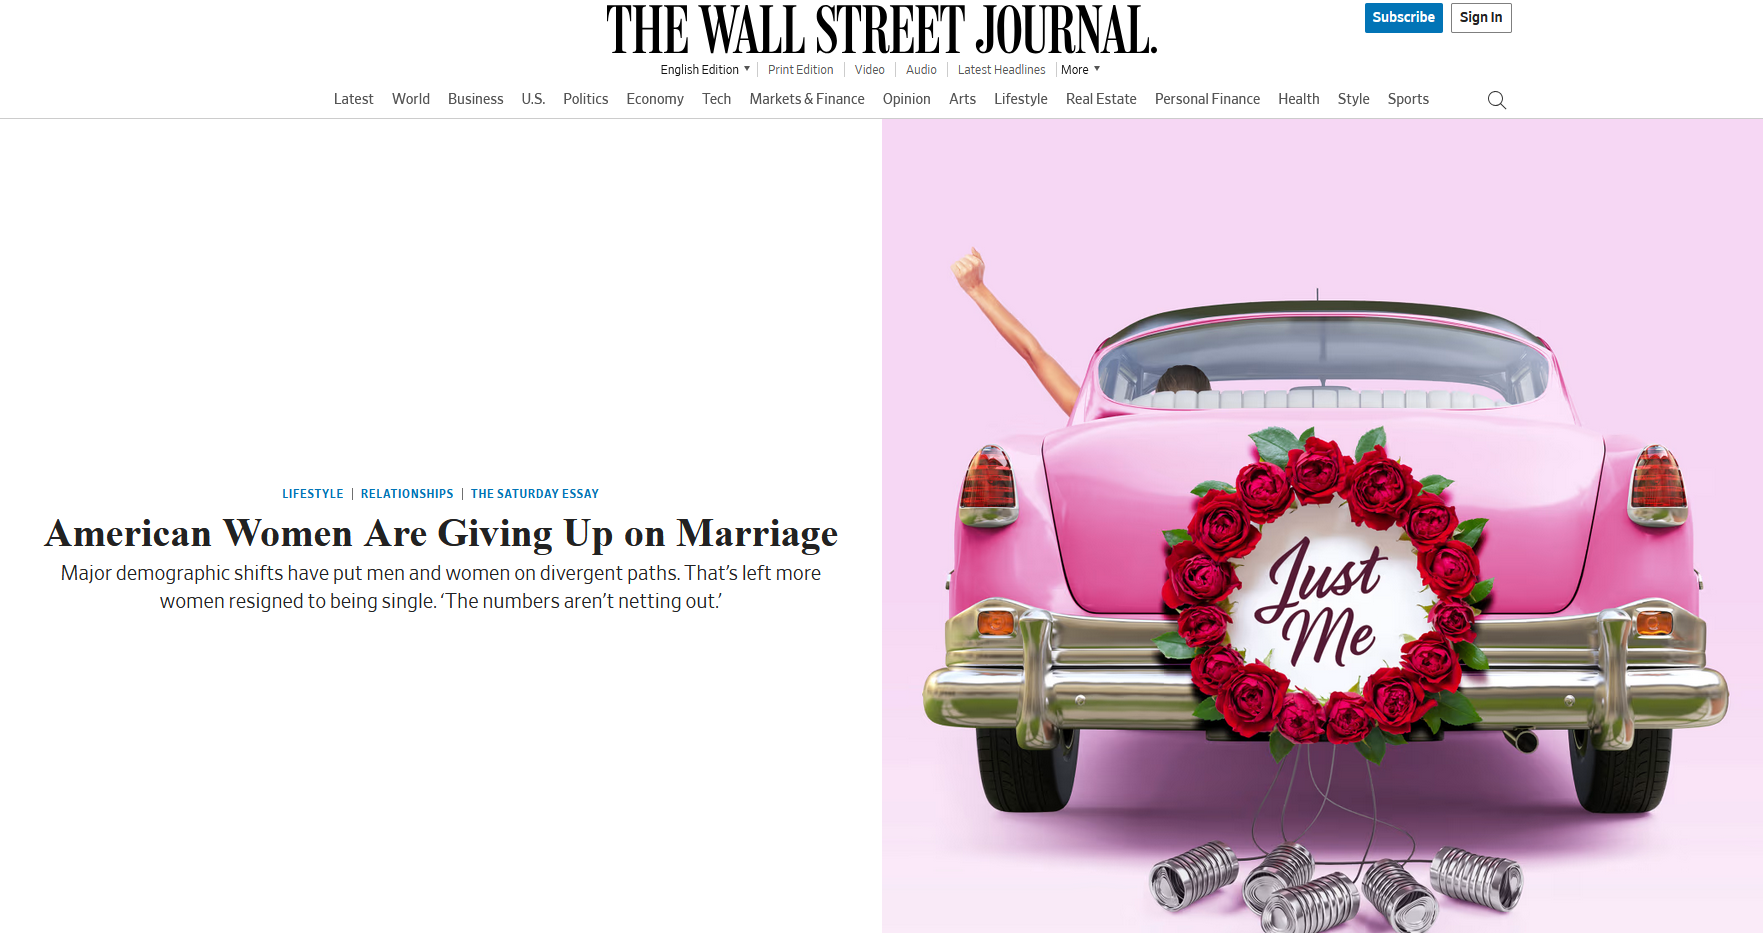Select the Lifestyle nav item
The image size is (1763, 933).
[1021, 99]
